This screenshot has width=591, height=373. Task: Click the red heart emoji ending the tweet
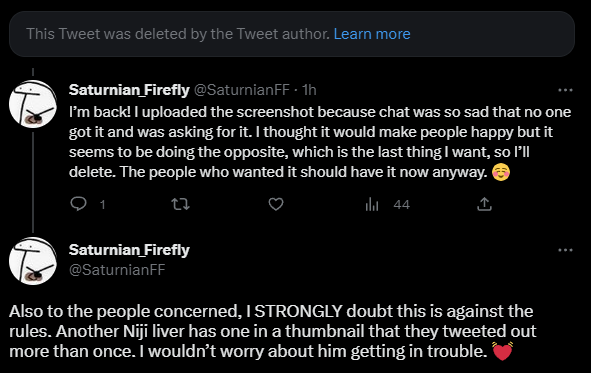(503, 351)
